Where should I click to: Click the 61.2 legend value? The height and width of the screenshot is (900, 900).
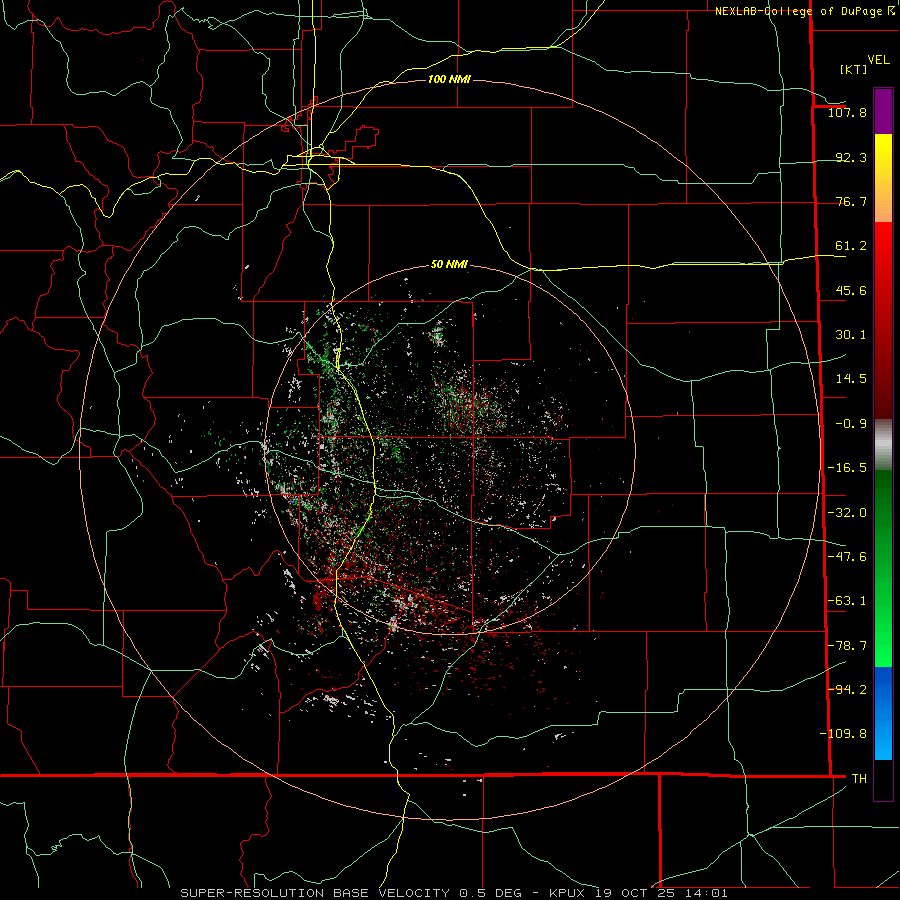[x=851, y=246]
